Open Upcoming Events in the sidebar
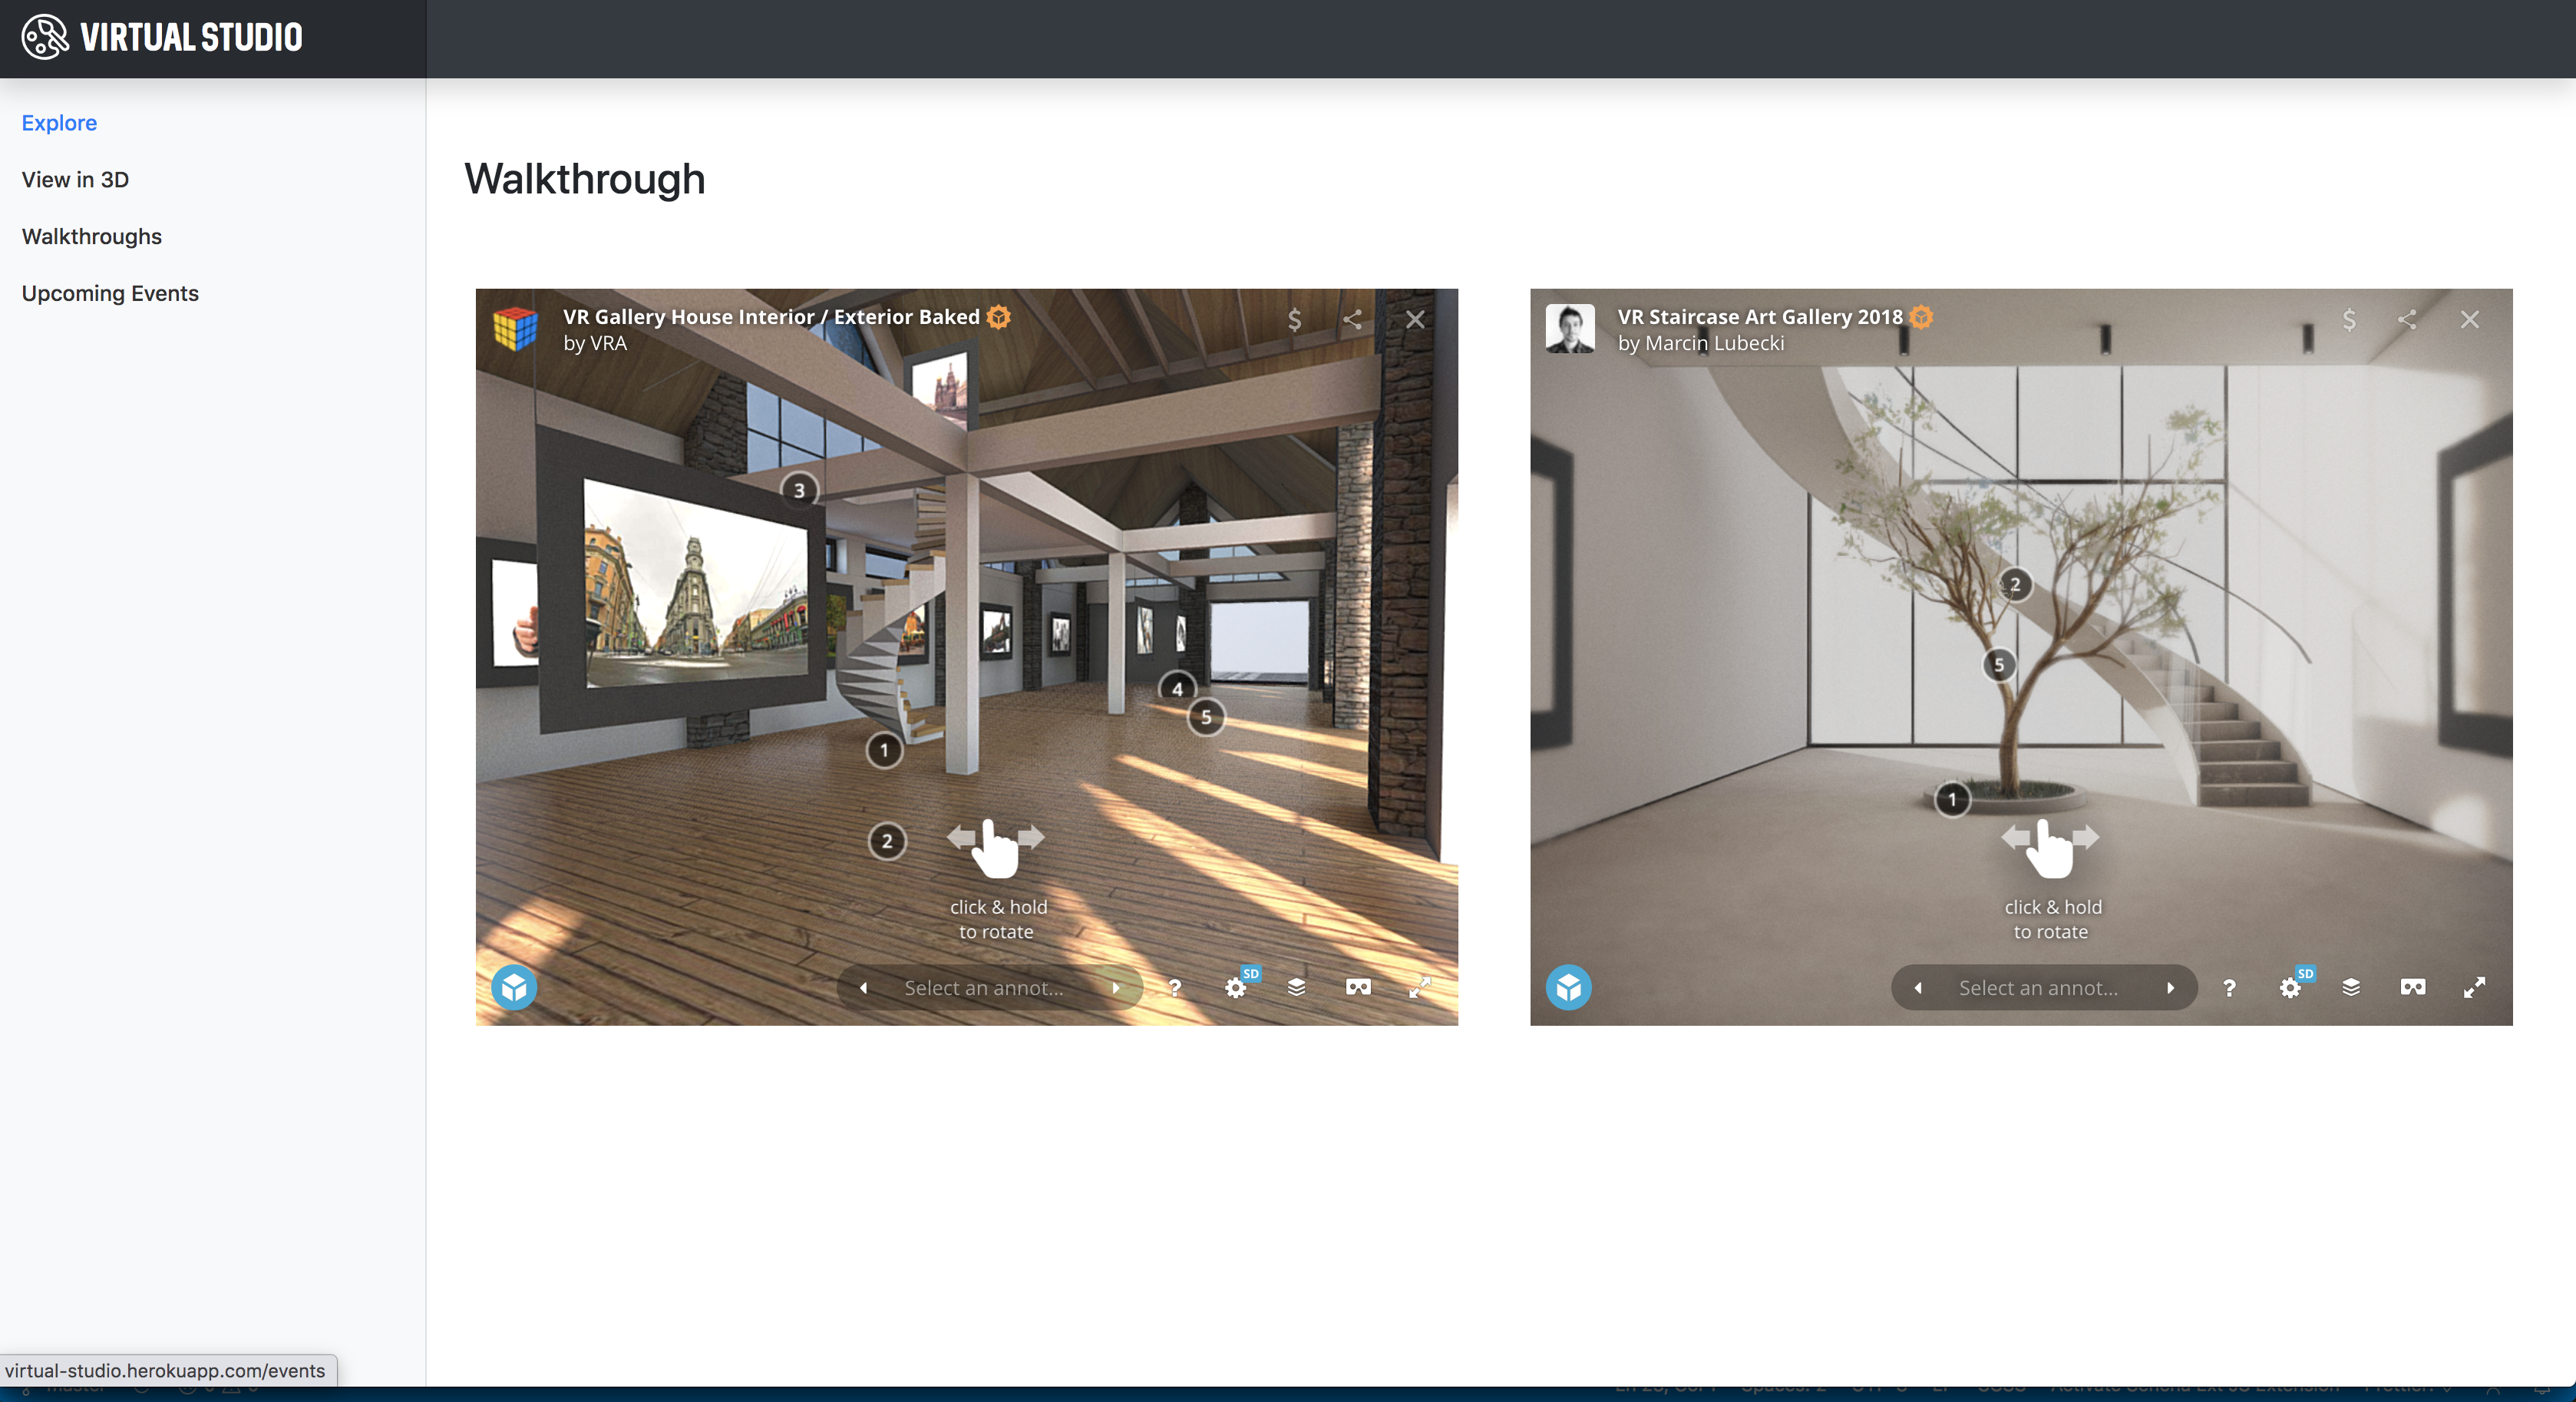This screenshot has height=1402, width=2576. click(110, 294)
